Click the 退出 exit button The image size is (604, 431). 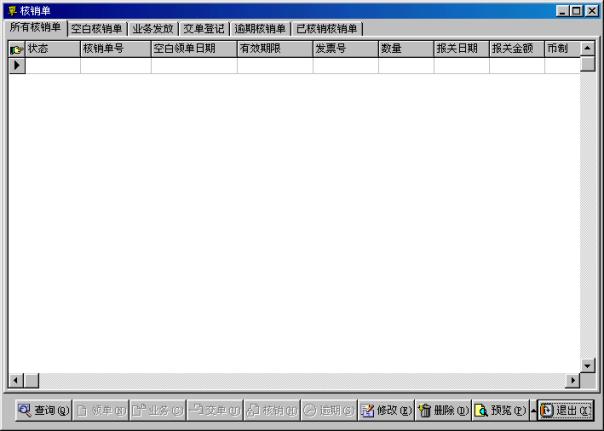tap(565, 410)
